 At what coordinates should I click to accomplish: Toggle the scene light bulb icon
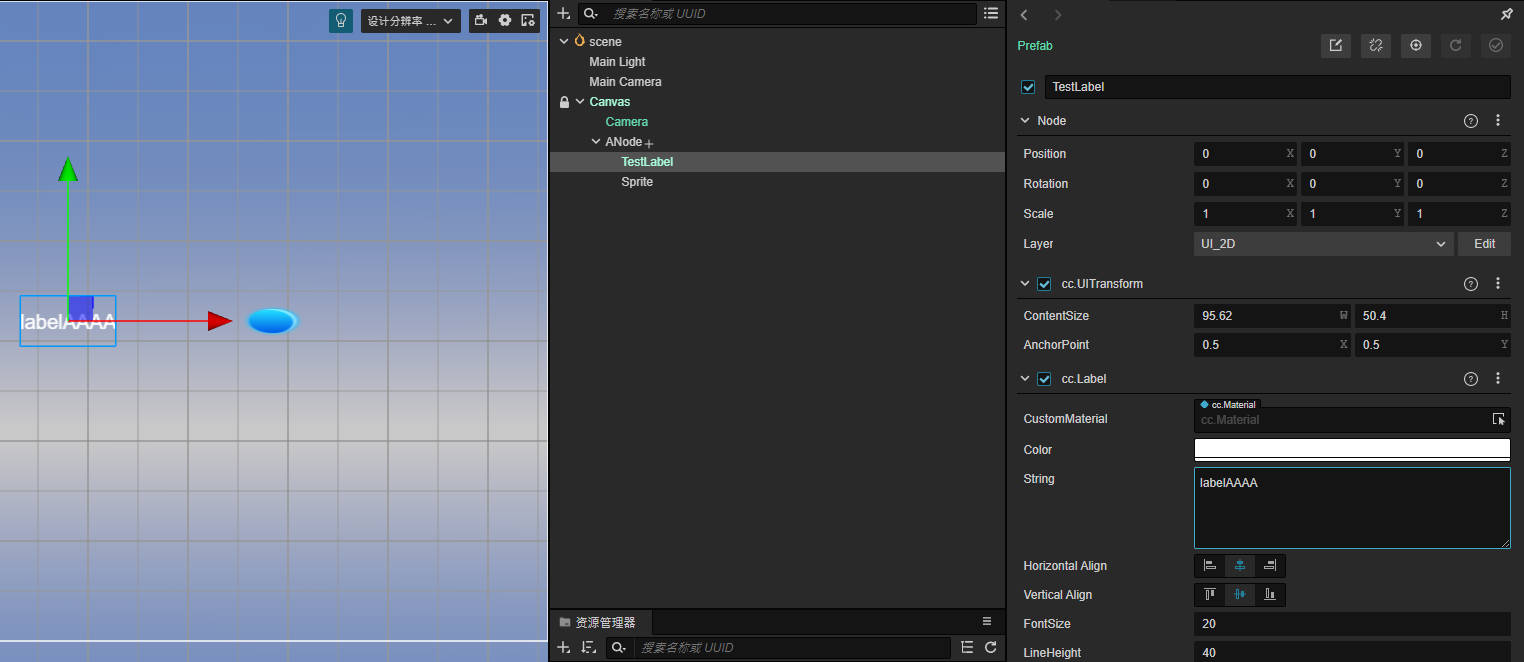341,21
